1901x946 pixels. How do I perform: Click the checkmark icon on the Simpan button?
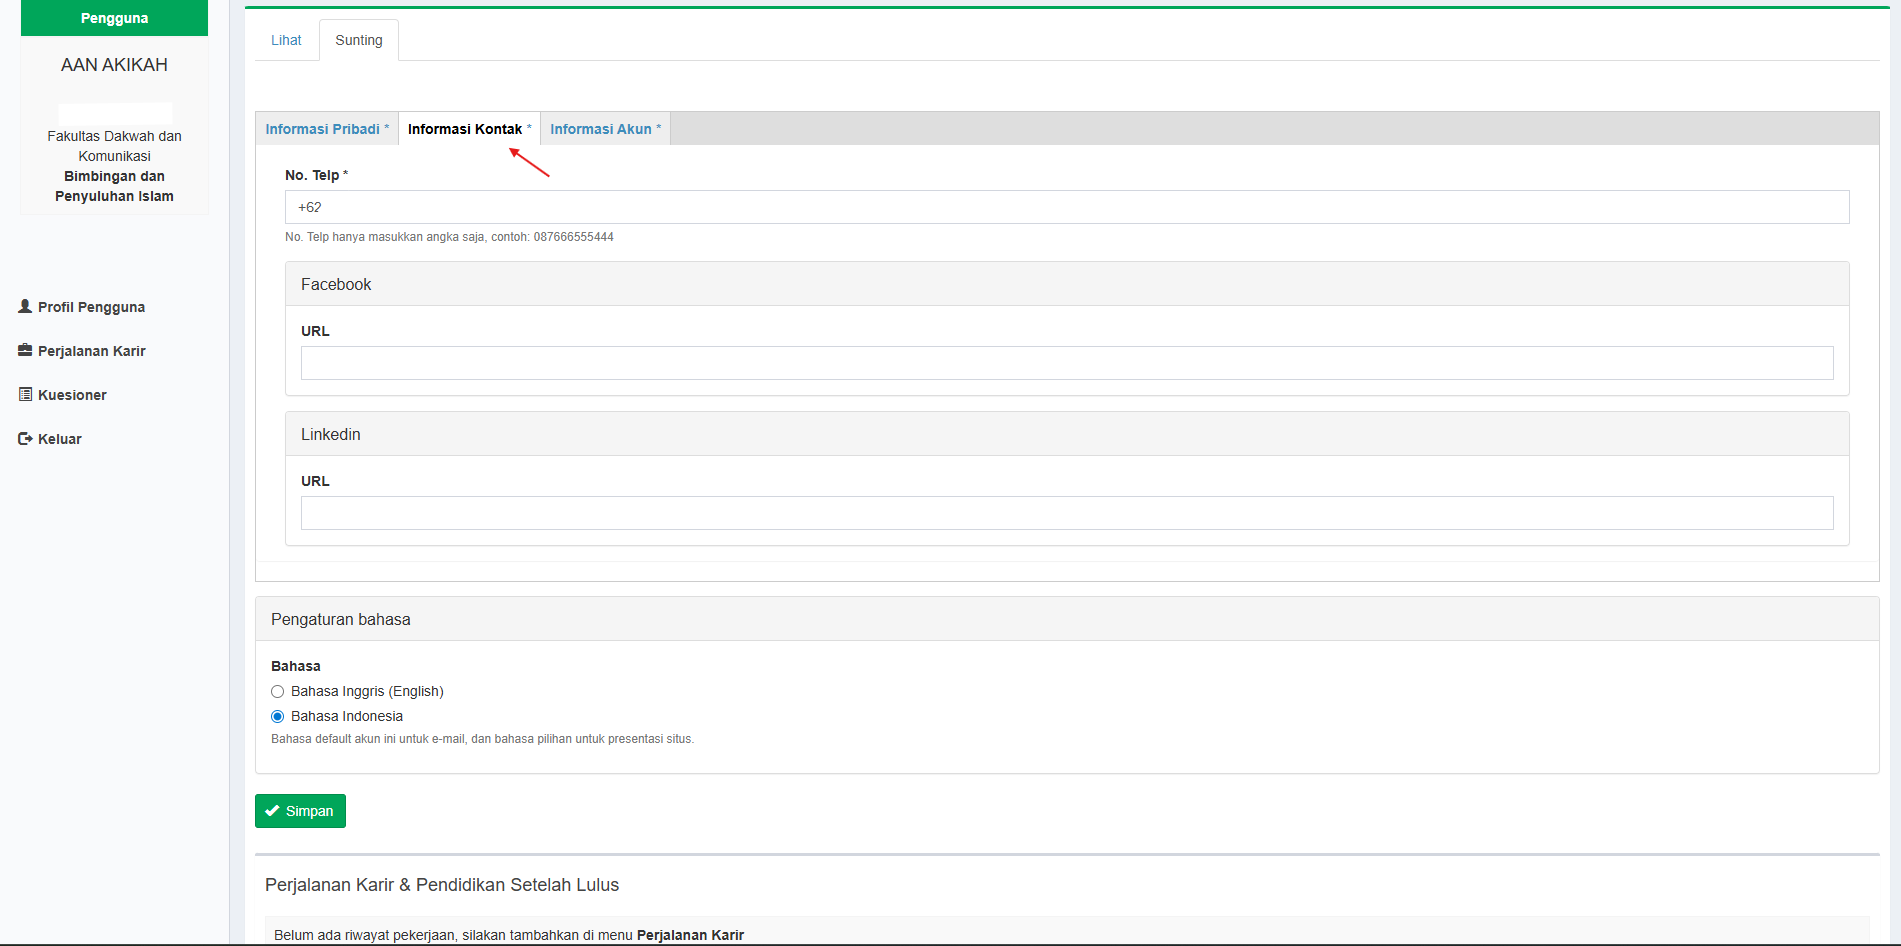pyautogui.click(x=272, y=811)
